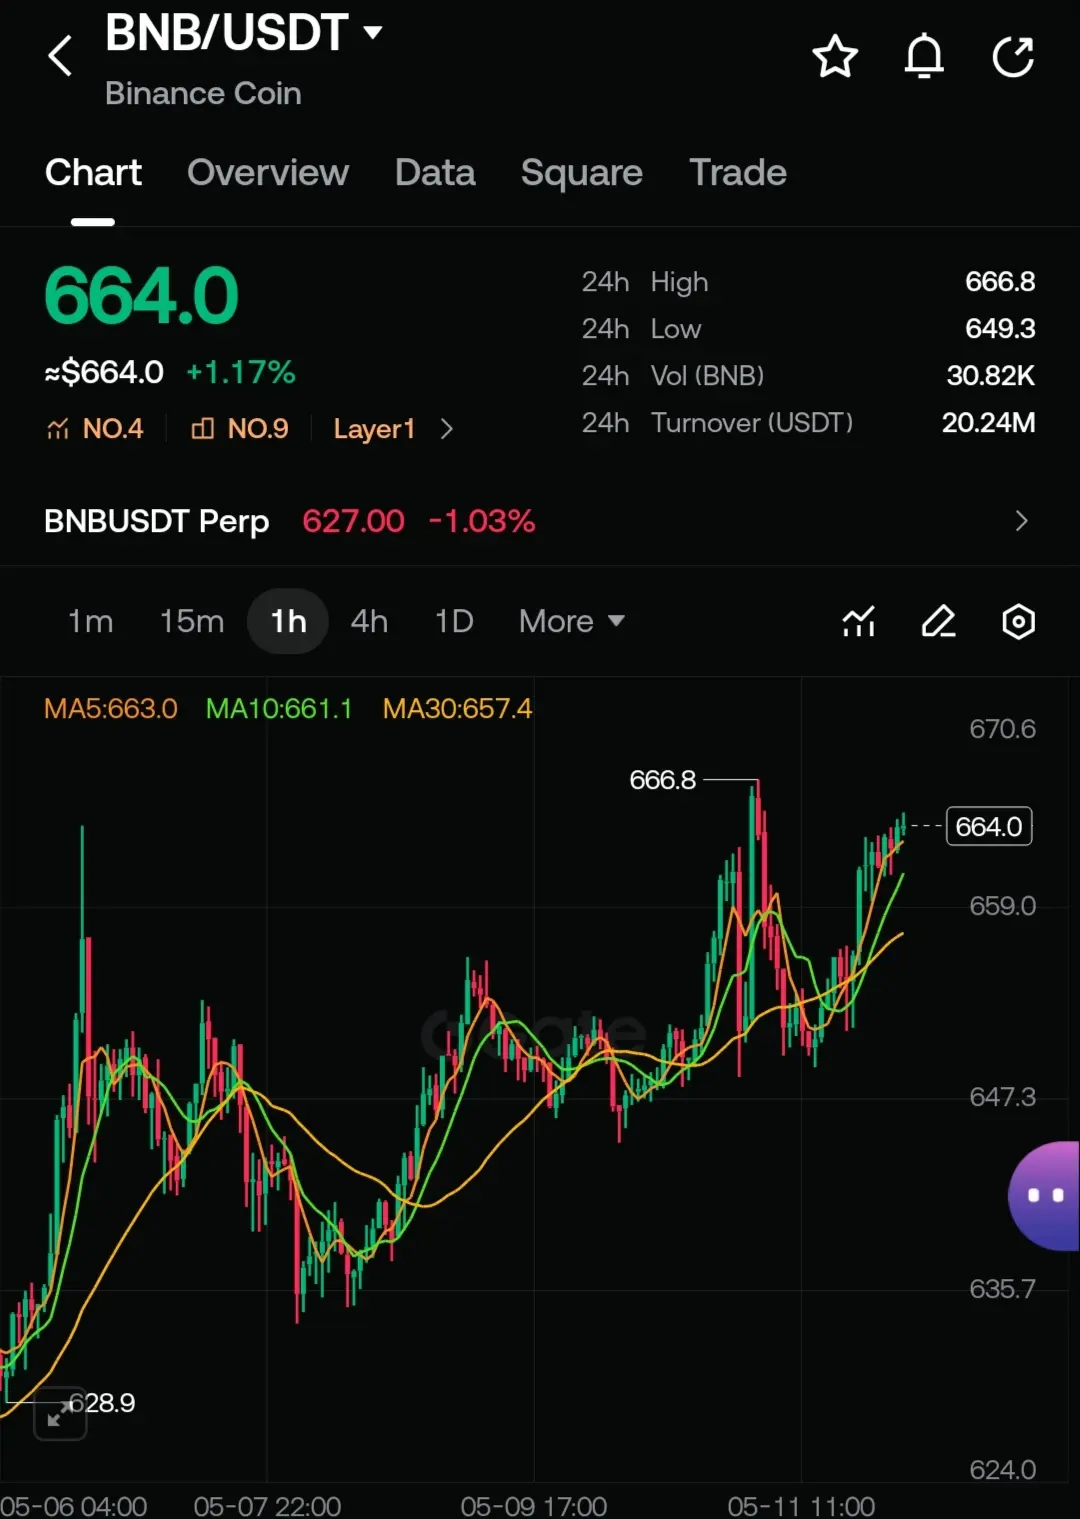This screenshot has width=1080, height=1519.
Task: Tap the 05-09 17:00 axis label
Action: pos(534,1506)
